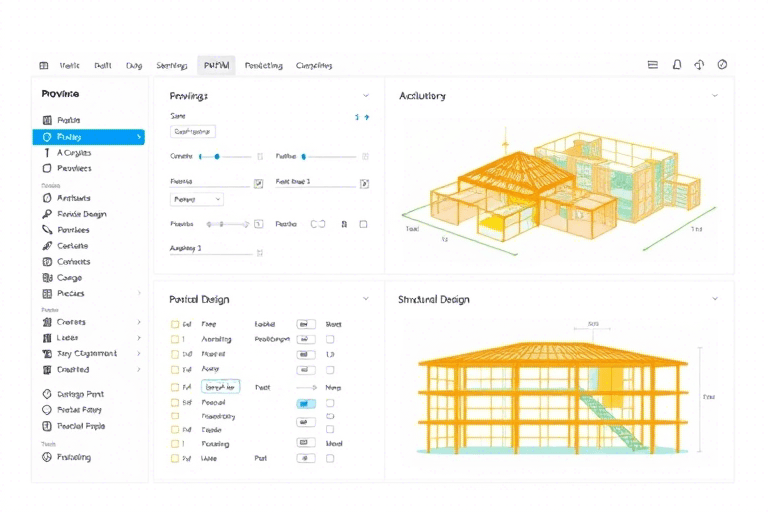Image resolution: width=768 pixels, height=512 pixels.
Task: Click the Cometa slider handle
Action: (x=219, y=156)
